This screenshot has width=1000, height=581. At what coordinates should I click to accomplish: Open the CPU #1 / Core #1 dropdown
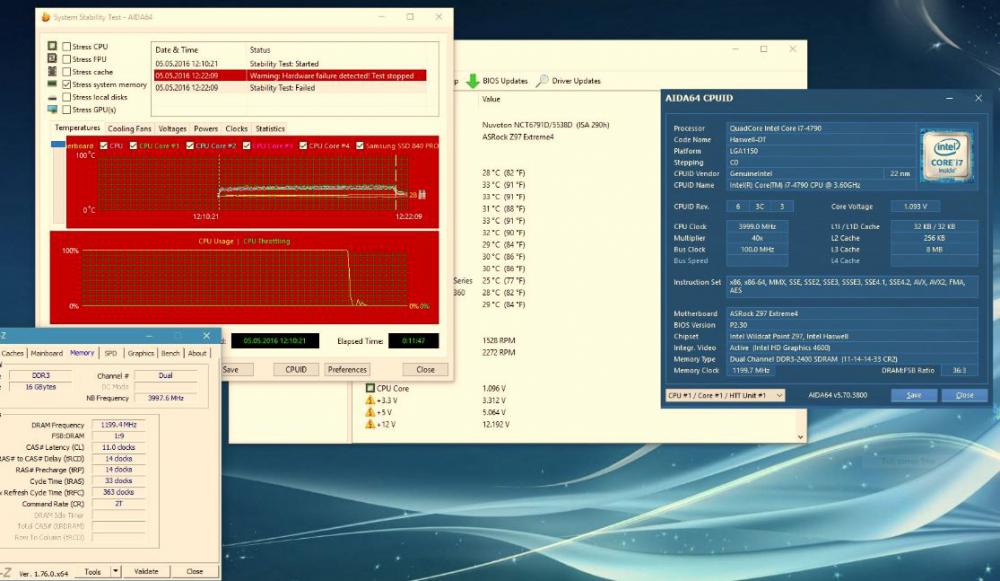[x=725, y=395]
